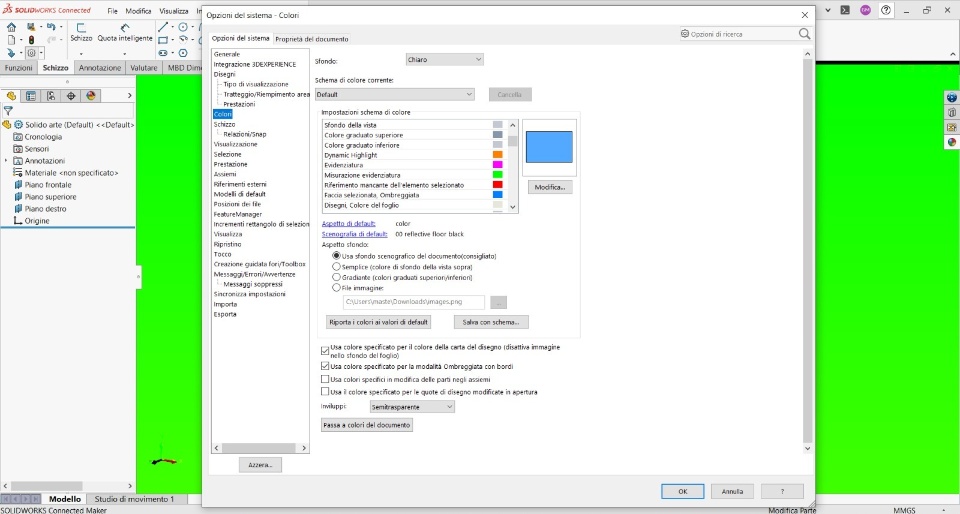
Task: Toggle 'colore della carta del disegno' checkbox
Action: (325, 351)
